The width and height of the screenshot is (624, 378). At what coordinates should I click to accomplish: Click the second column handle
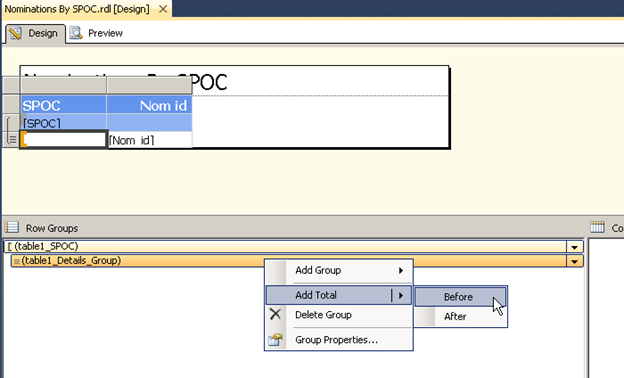149,86
